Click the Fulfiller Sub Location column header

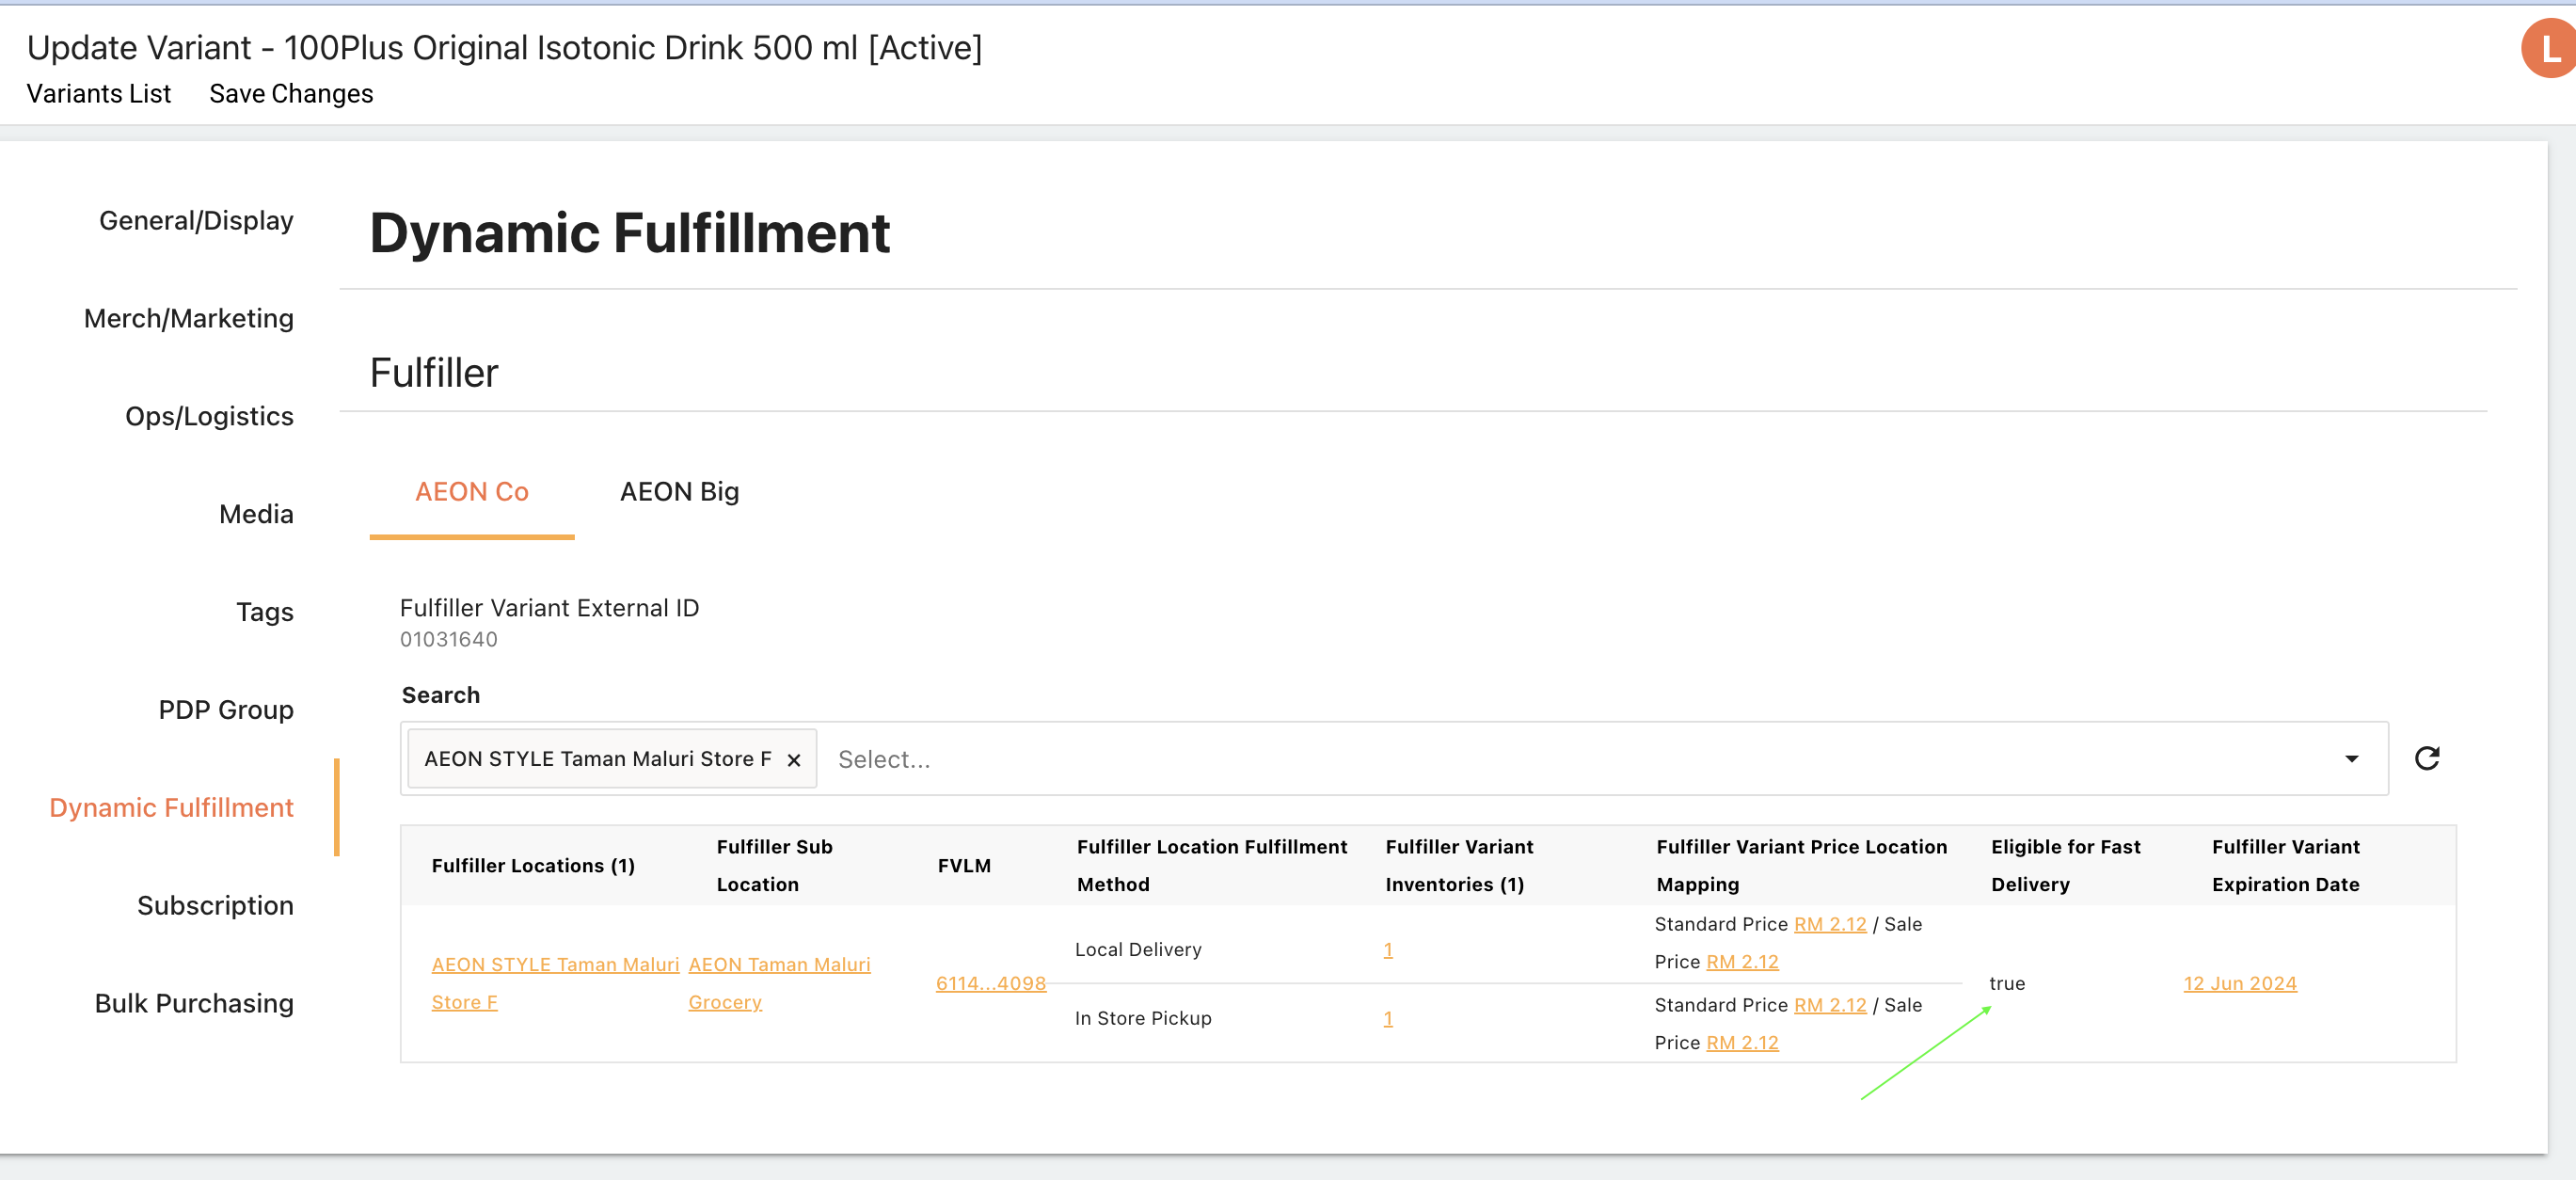pyautogui.click(x=774, y=866)
